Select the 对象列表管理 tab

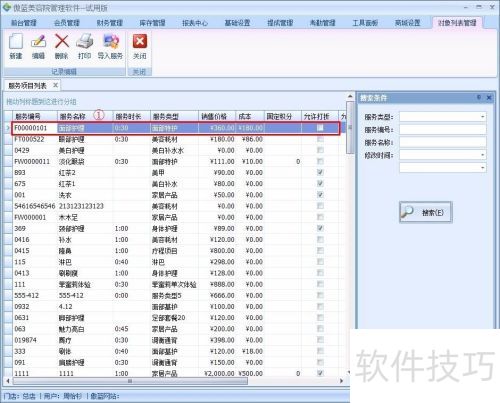[x=457, y=23]
